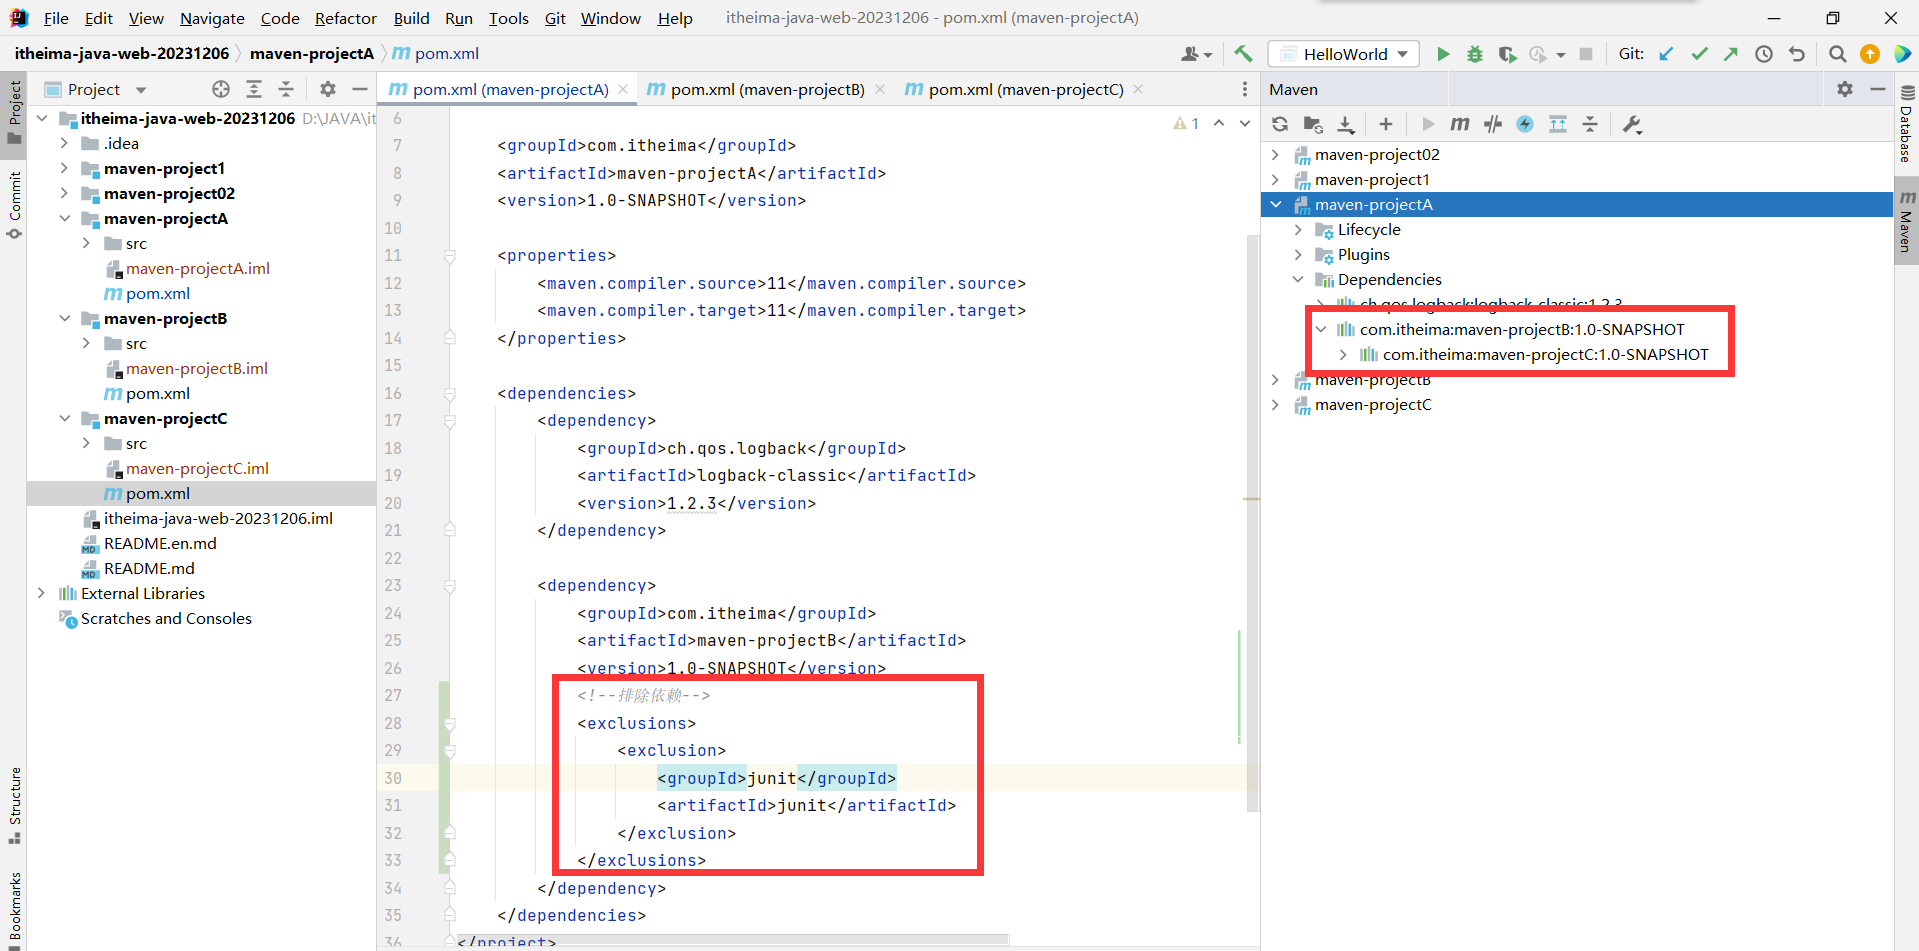Open Git history clock icon
This screenshot has height=951, width=1919.
(1764, 54)
